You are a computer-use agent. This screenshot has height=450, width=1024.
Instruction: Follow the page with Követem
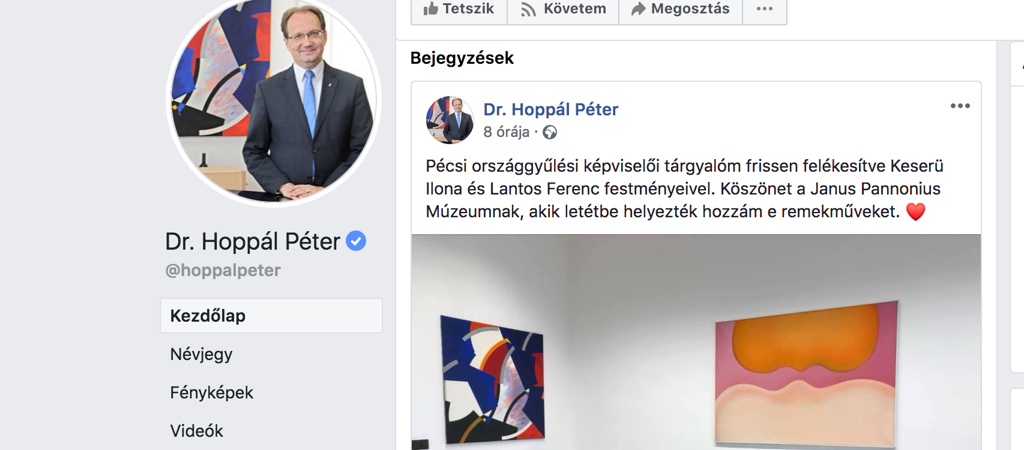tap(563, 10)
